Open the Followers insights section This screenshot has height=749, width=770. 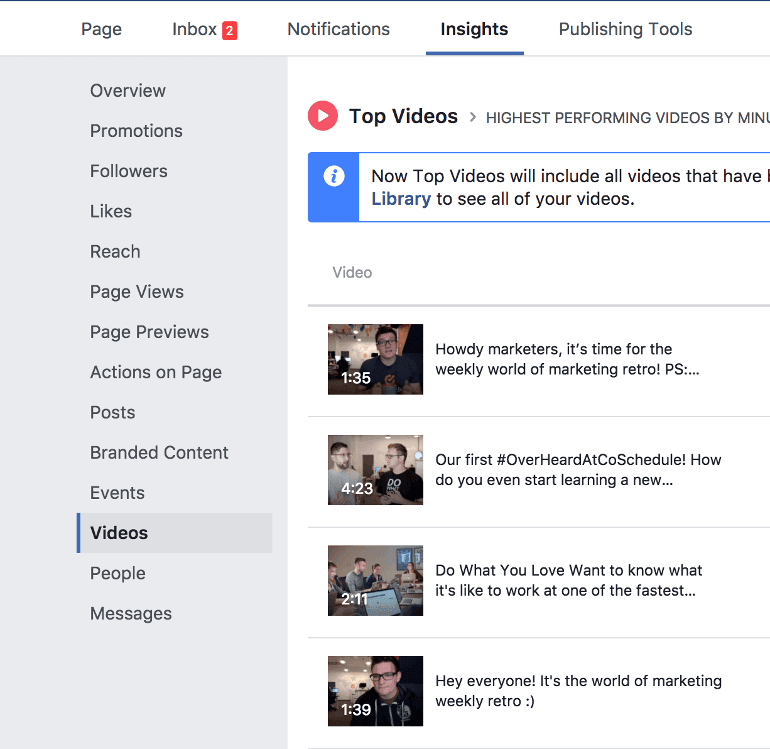129,171
